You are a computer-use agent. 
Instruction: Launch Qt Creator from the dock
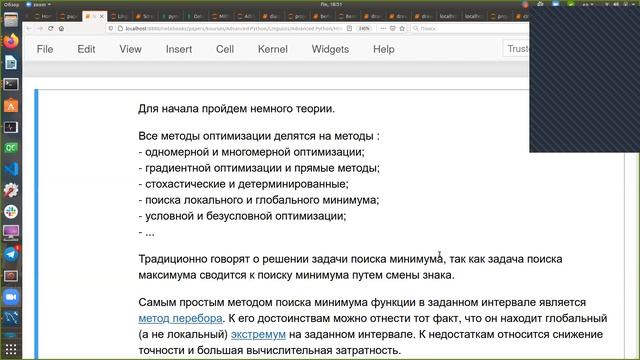coord(11,148)
